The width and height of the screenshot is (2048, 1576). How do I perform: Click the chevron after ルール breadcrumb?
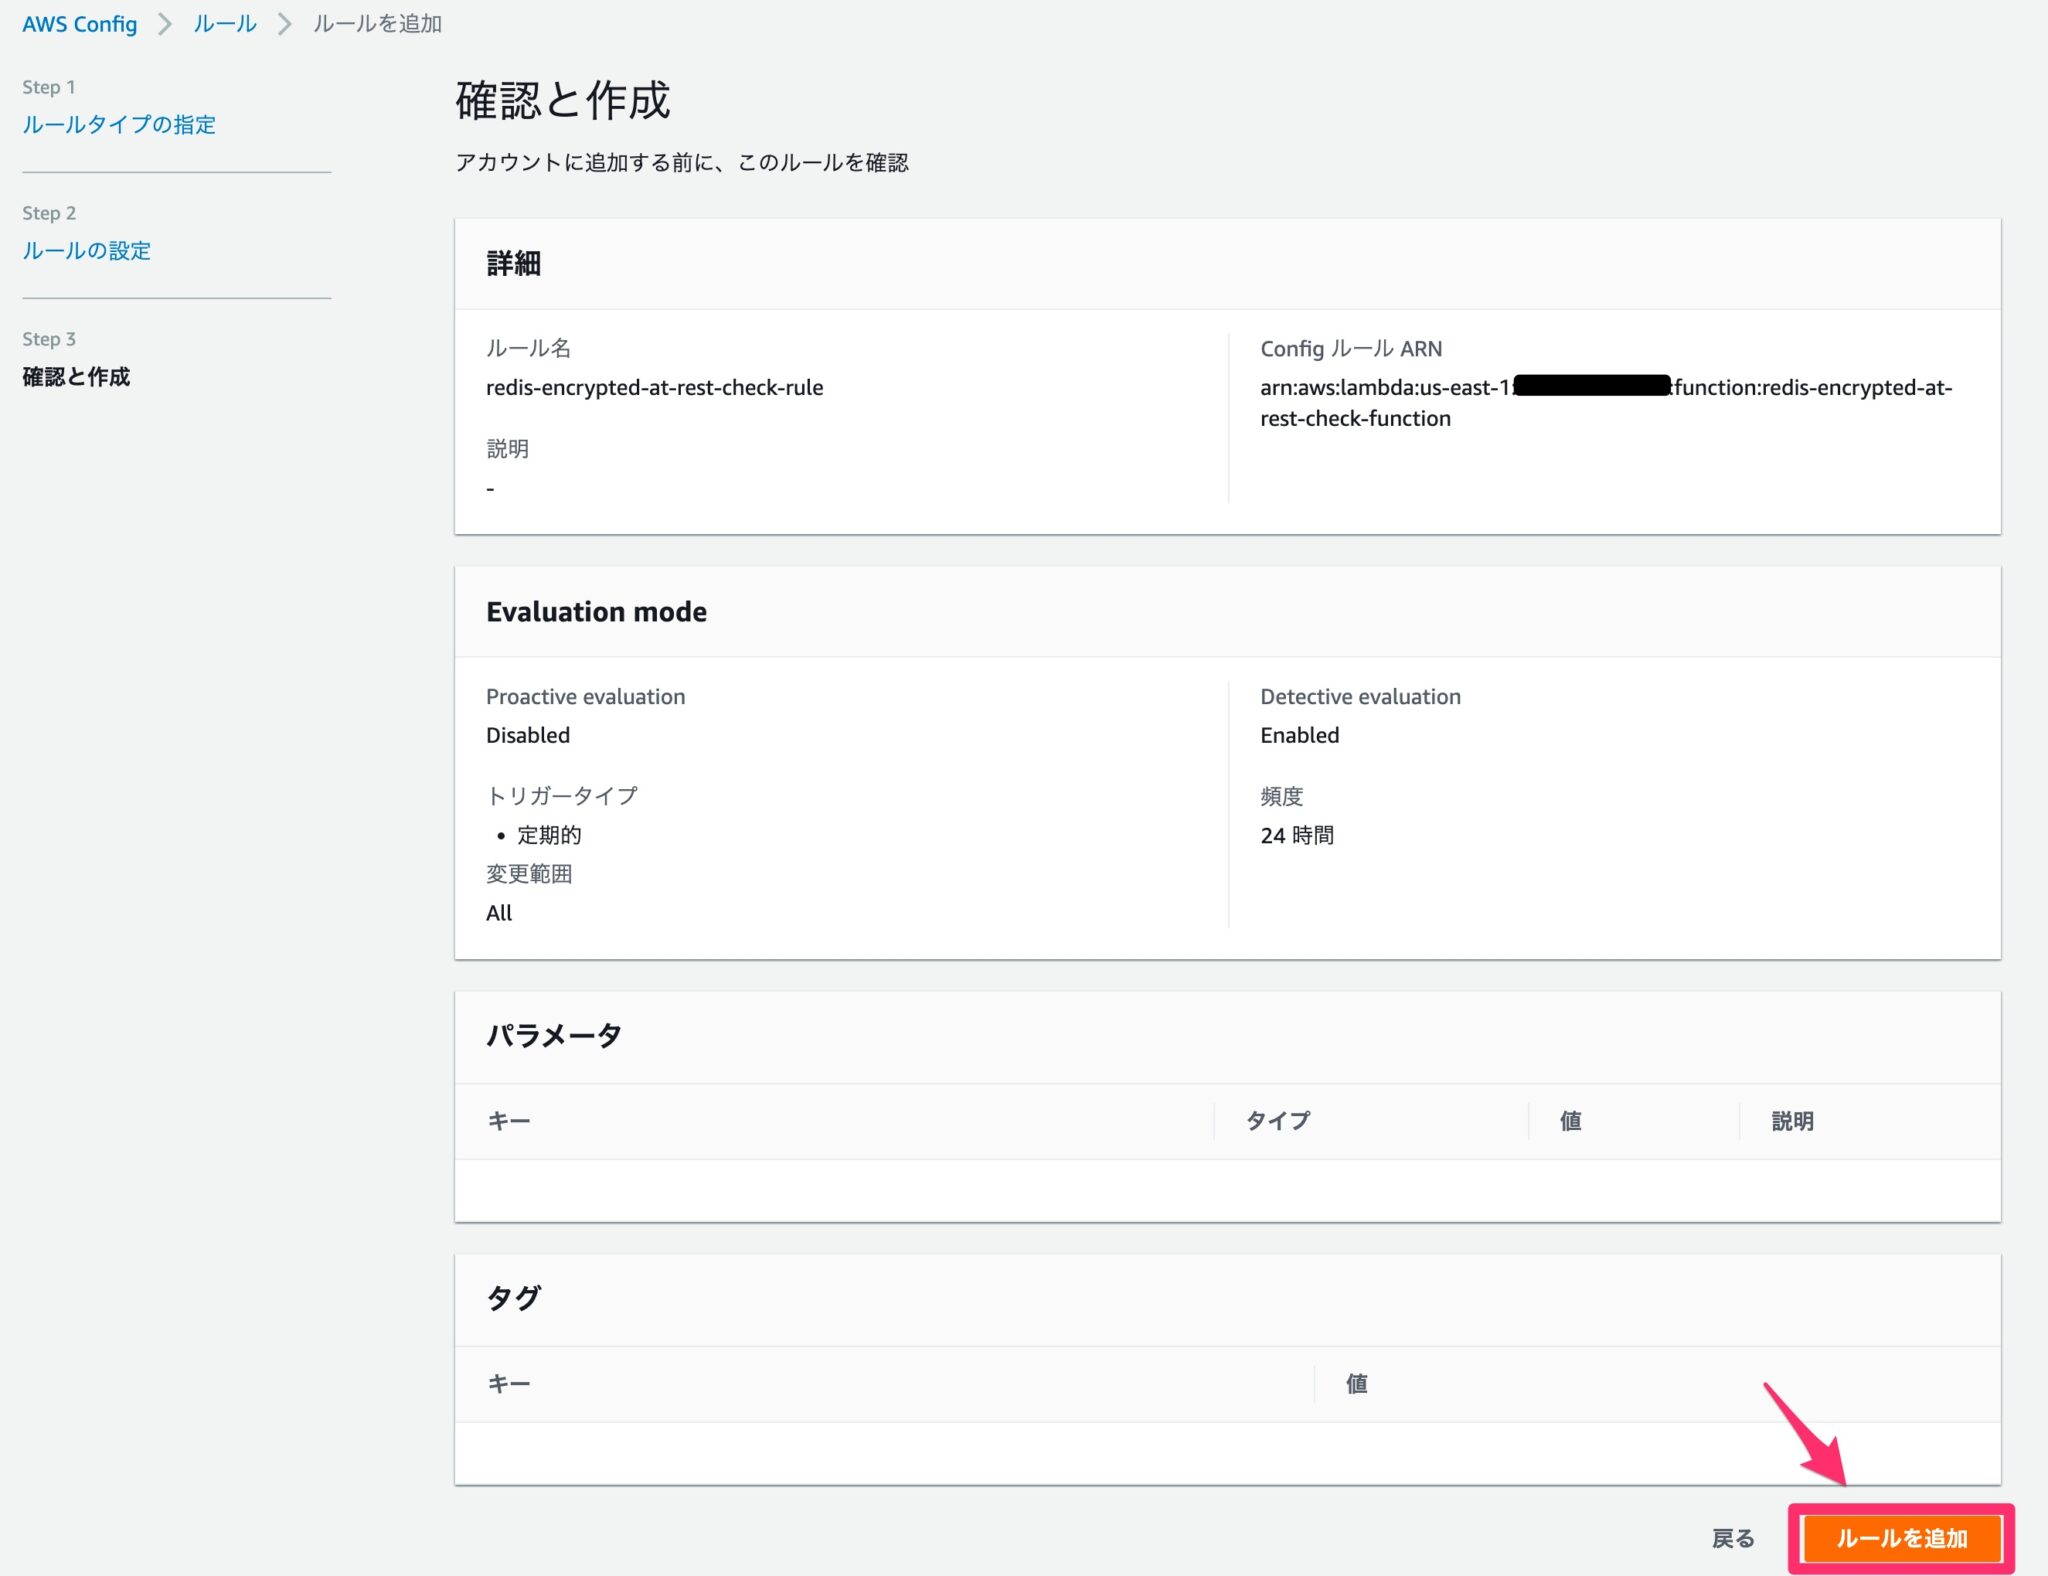point(285,24)
